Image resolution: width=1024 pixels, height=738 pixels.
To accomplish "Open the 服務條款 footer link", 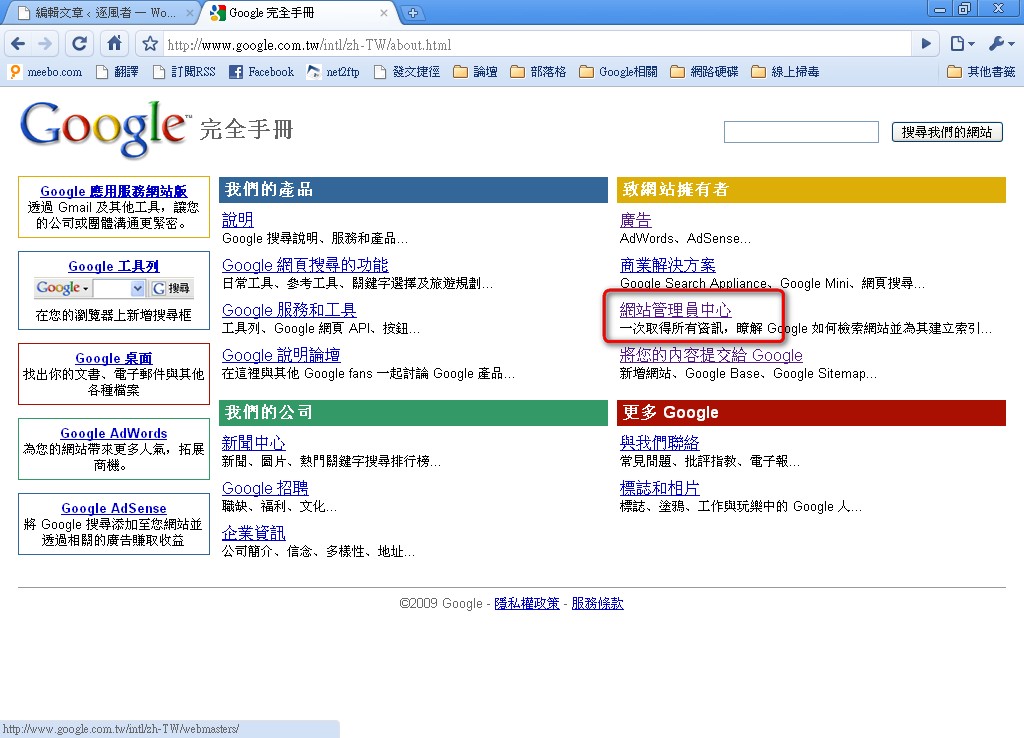I will (x=598, y=603).
